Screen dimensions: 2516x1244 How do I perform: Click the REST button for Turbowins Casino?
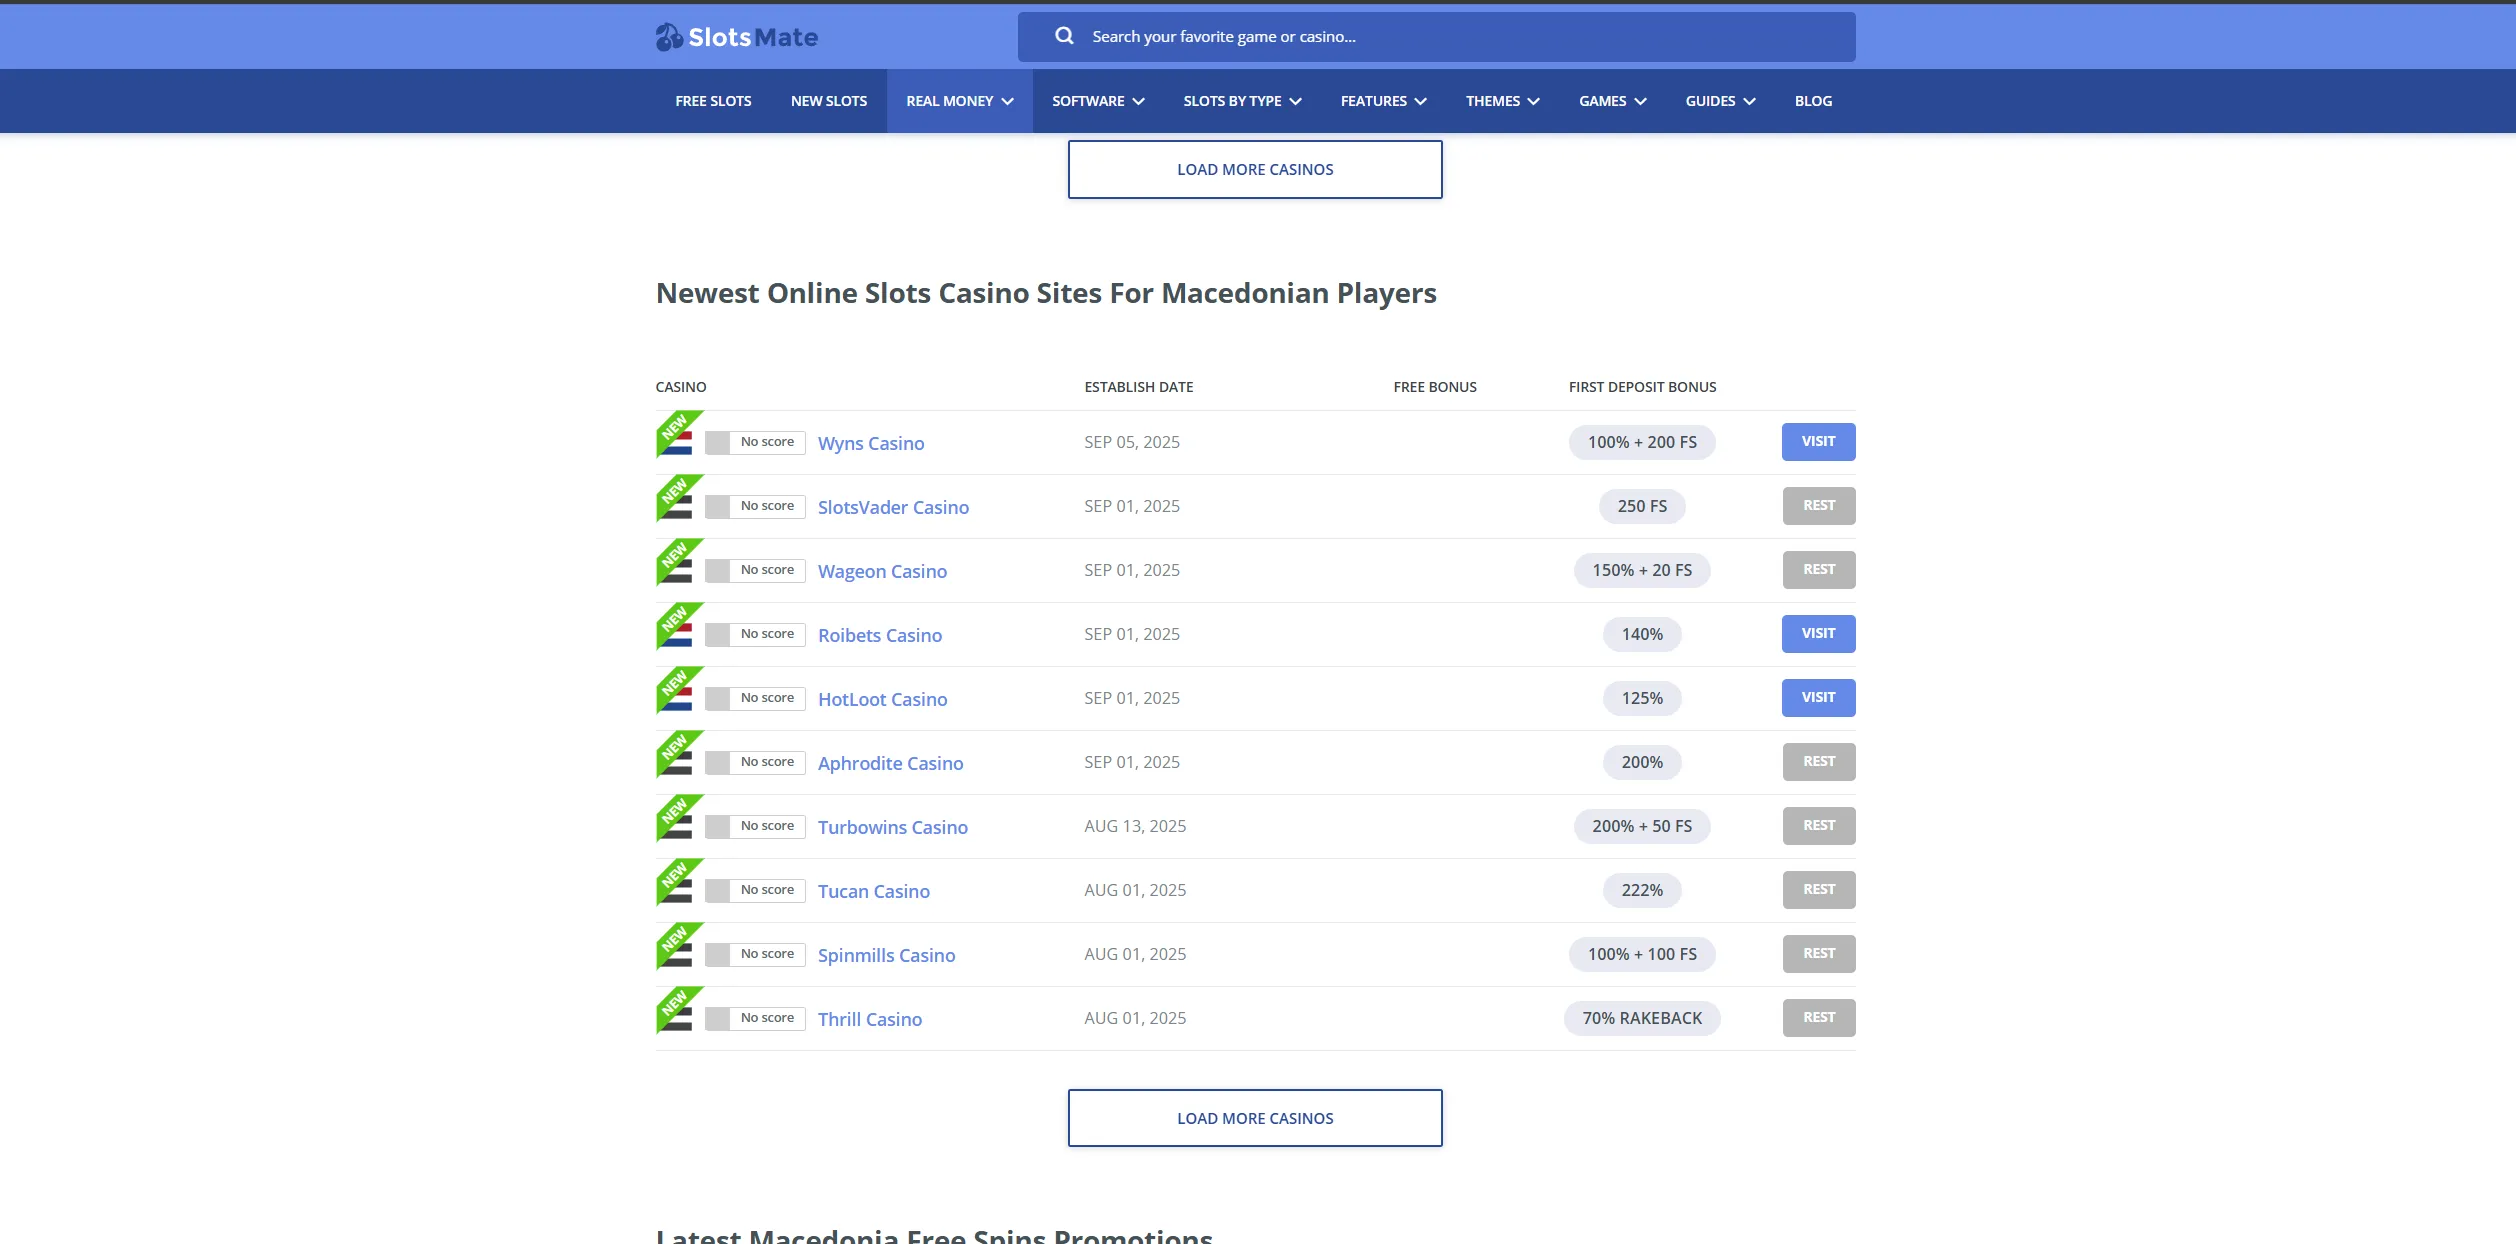coord(1819,826)
